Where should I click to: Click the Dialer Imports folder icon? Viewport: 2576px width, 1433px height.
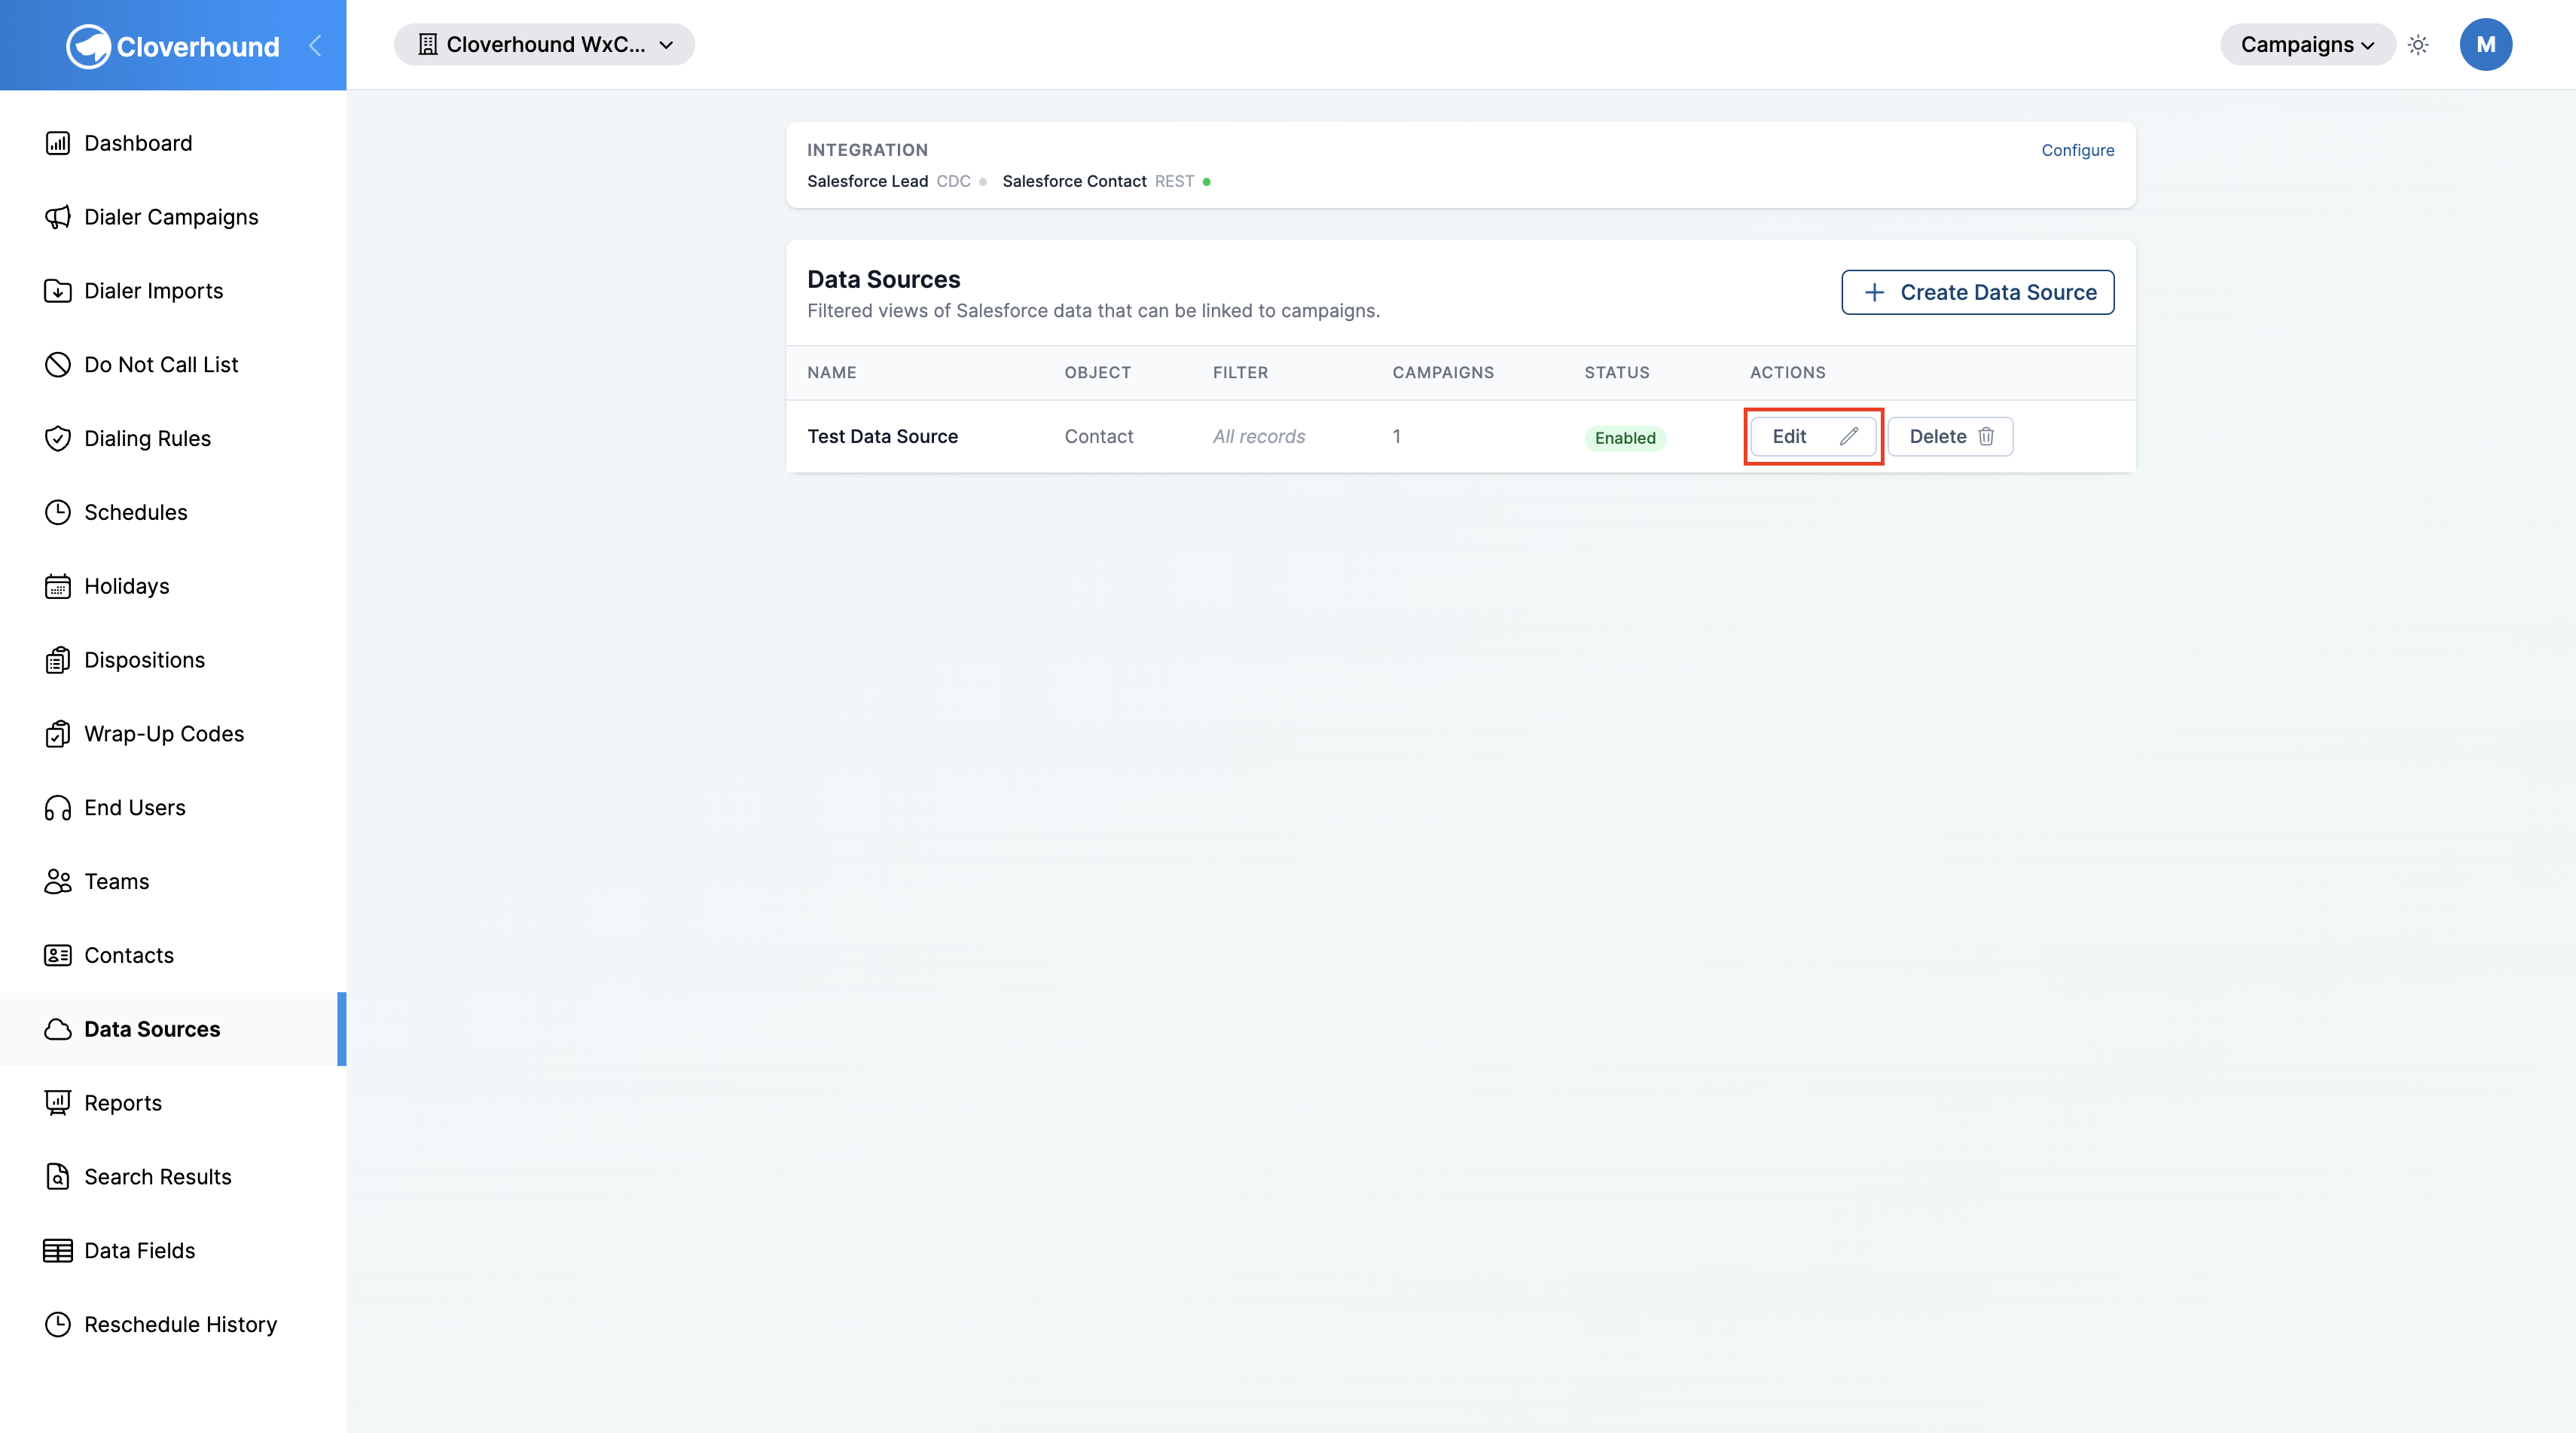click(x=58, y=291)
